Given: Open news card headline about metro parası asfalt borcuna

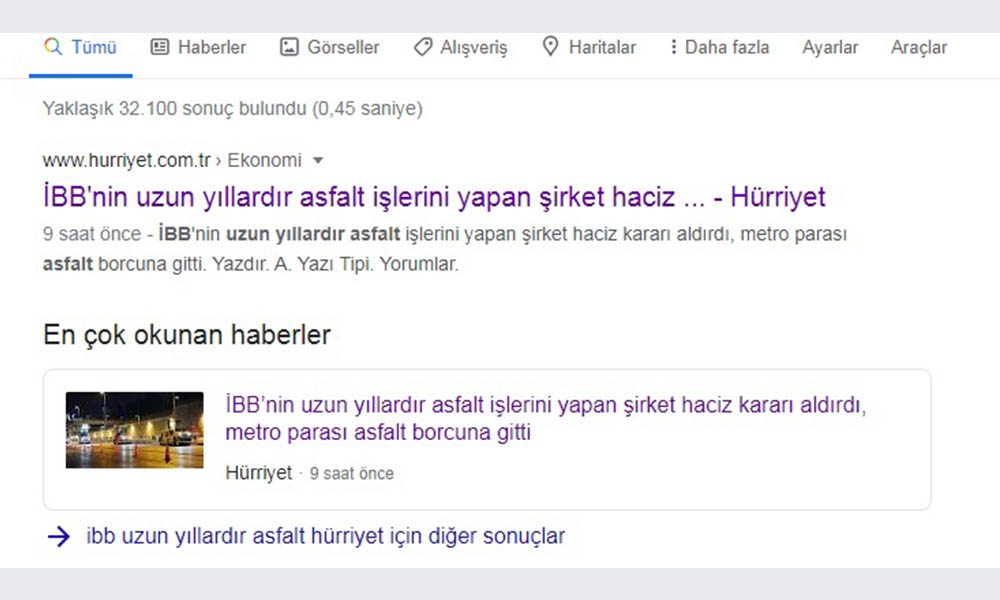Looking at the screenshot, I should tap(546, 418).
